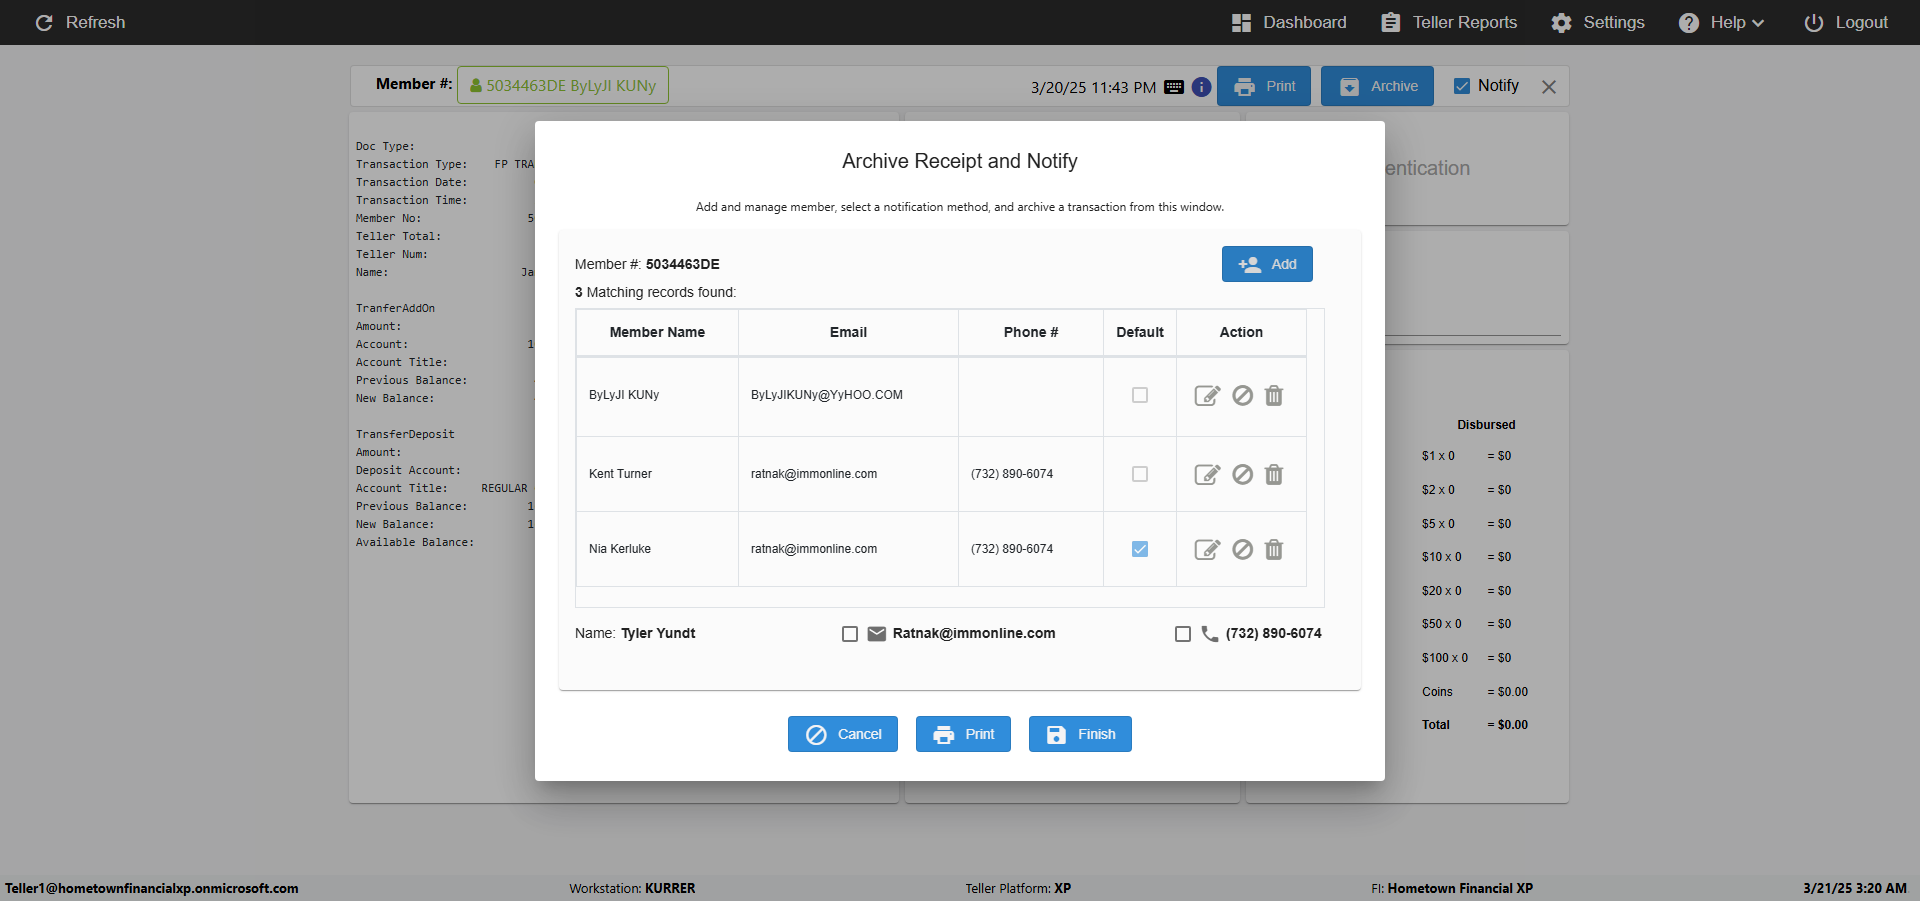Click Kent Turner's phone number cell

tap(1031, 474)
